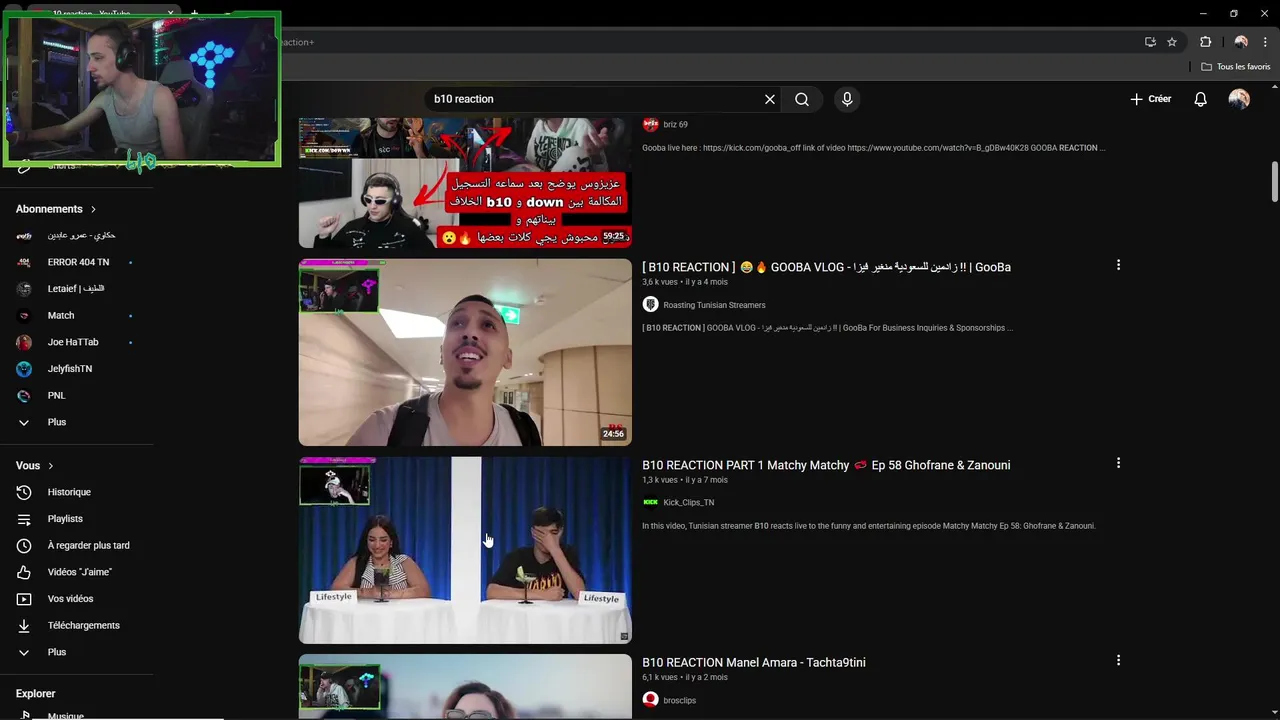This screenshot has width=1280, height=720.
Task: Click the install app icon in address bar
Action: [1150, 42]
